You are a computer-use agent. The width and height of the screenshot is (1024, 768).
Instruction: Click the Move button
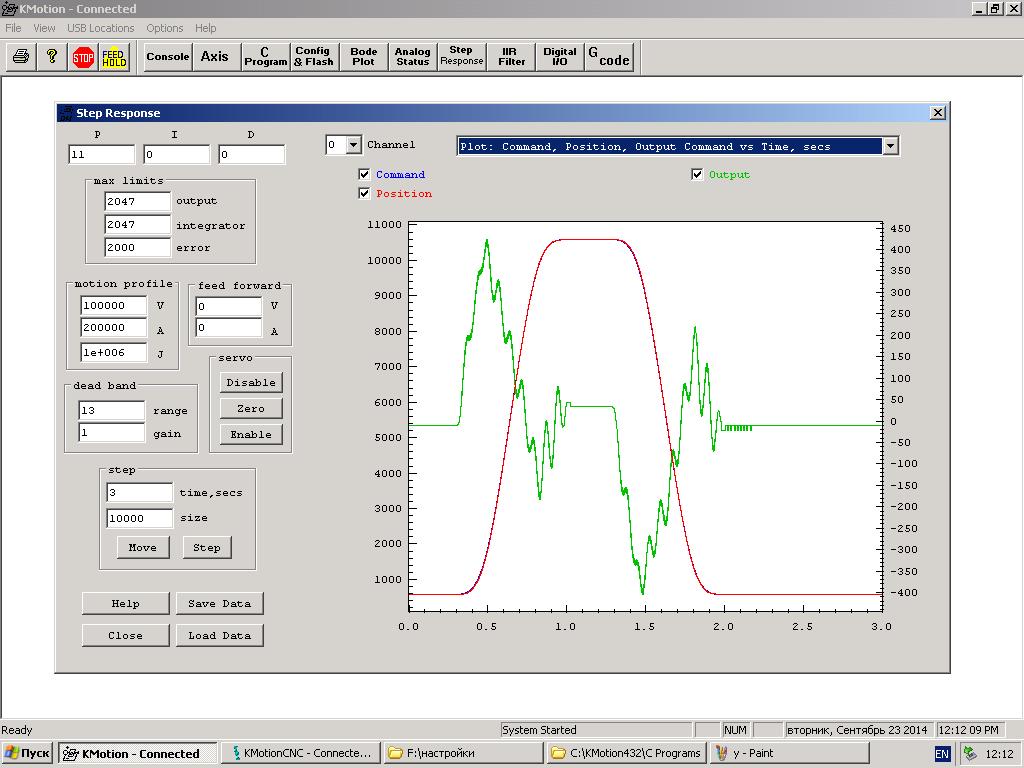click(x=142, y=548)
